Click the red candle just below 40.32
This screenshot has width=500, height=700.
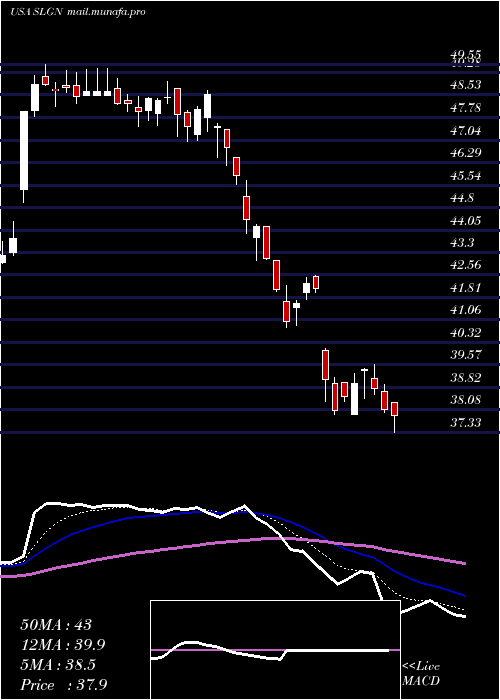point(325,365)
